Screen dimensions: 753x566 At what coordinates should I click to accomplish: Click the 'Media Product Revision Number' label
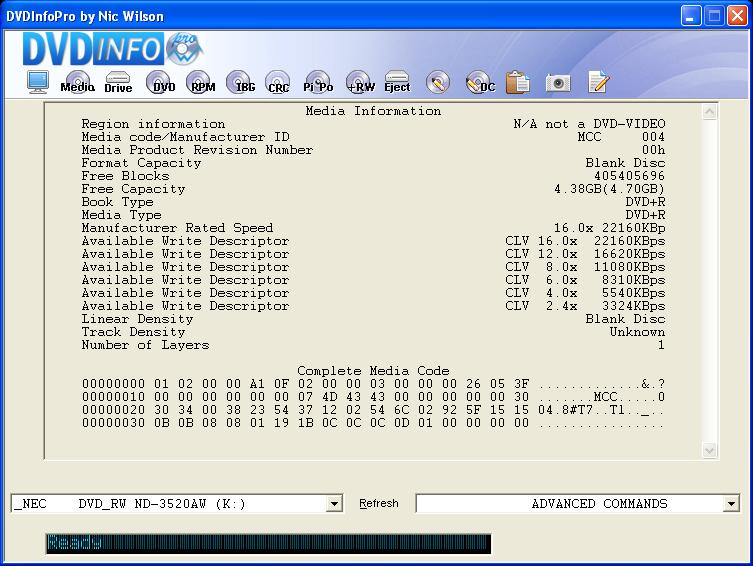pyautogui.click(x=197, y=150)
